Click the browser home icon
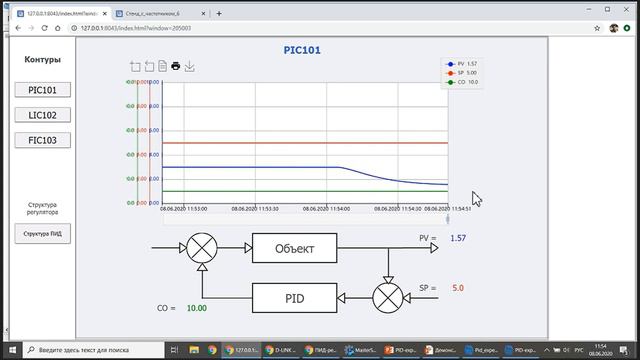This screenshot has height=360, width=640. point(58,28)
